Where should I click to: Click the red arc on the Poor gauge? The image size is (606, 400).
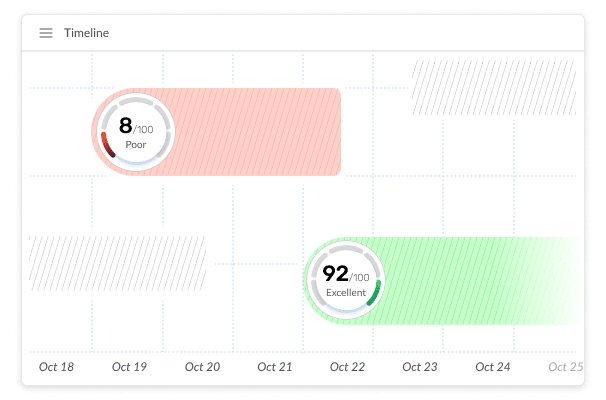point(107,145)
